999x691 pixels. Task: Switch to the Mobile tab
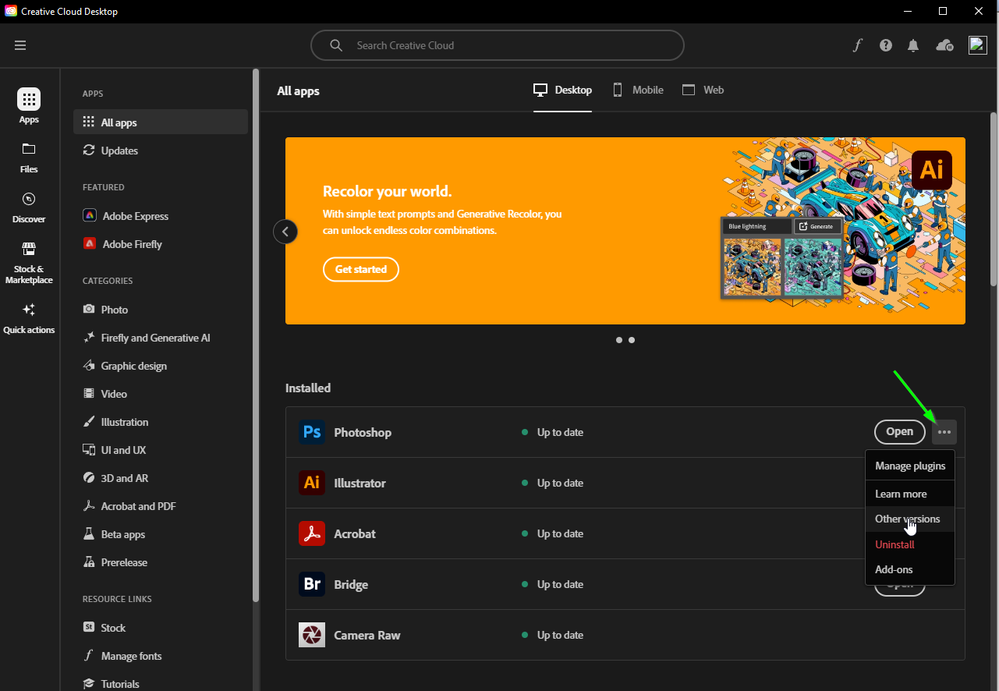[638, 90]
